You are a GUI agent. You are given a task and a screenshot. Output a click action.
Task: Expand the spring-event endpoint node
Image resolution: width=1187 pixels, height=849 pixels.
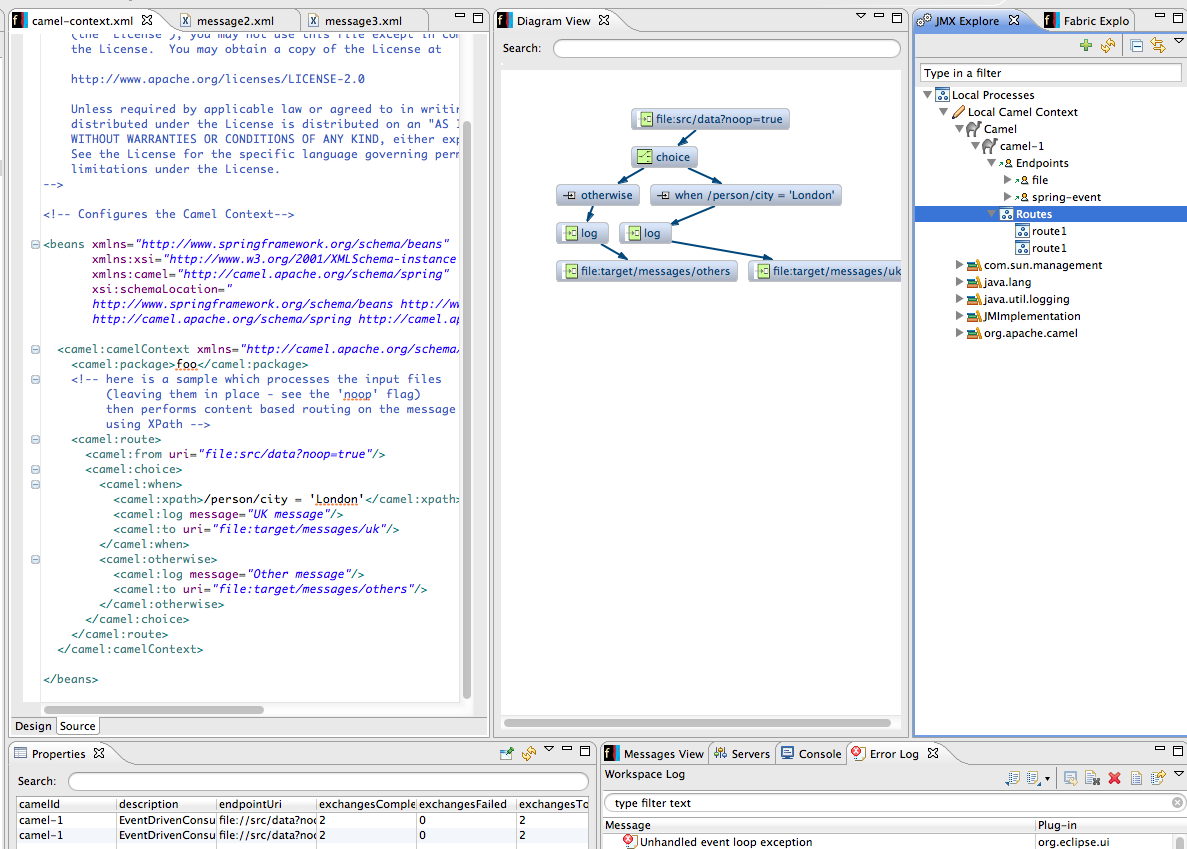(x=1008, y=197)
